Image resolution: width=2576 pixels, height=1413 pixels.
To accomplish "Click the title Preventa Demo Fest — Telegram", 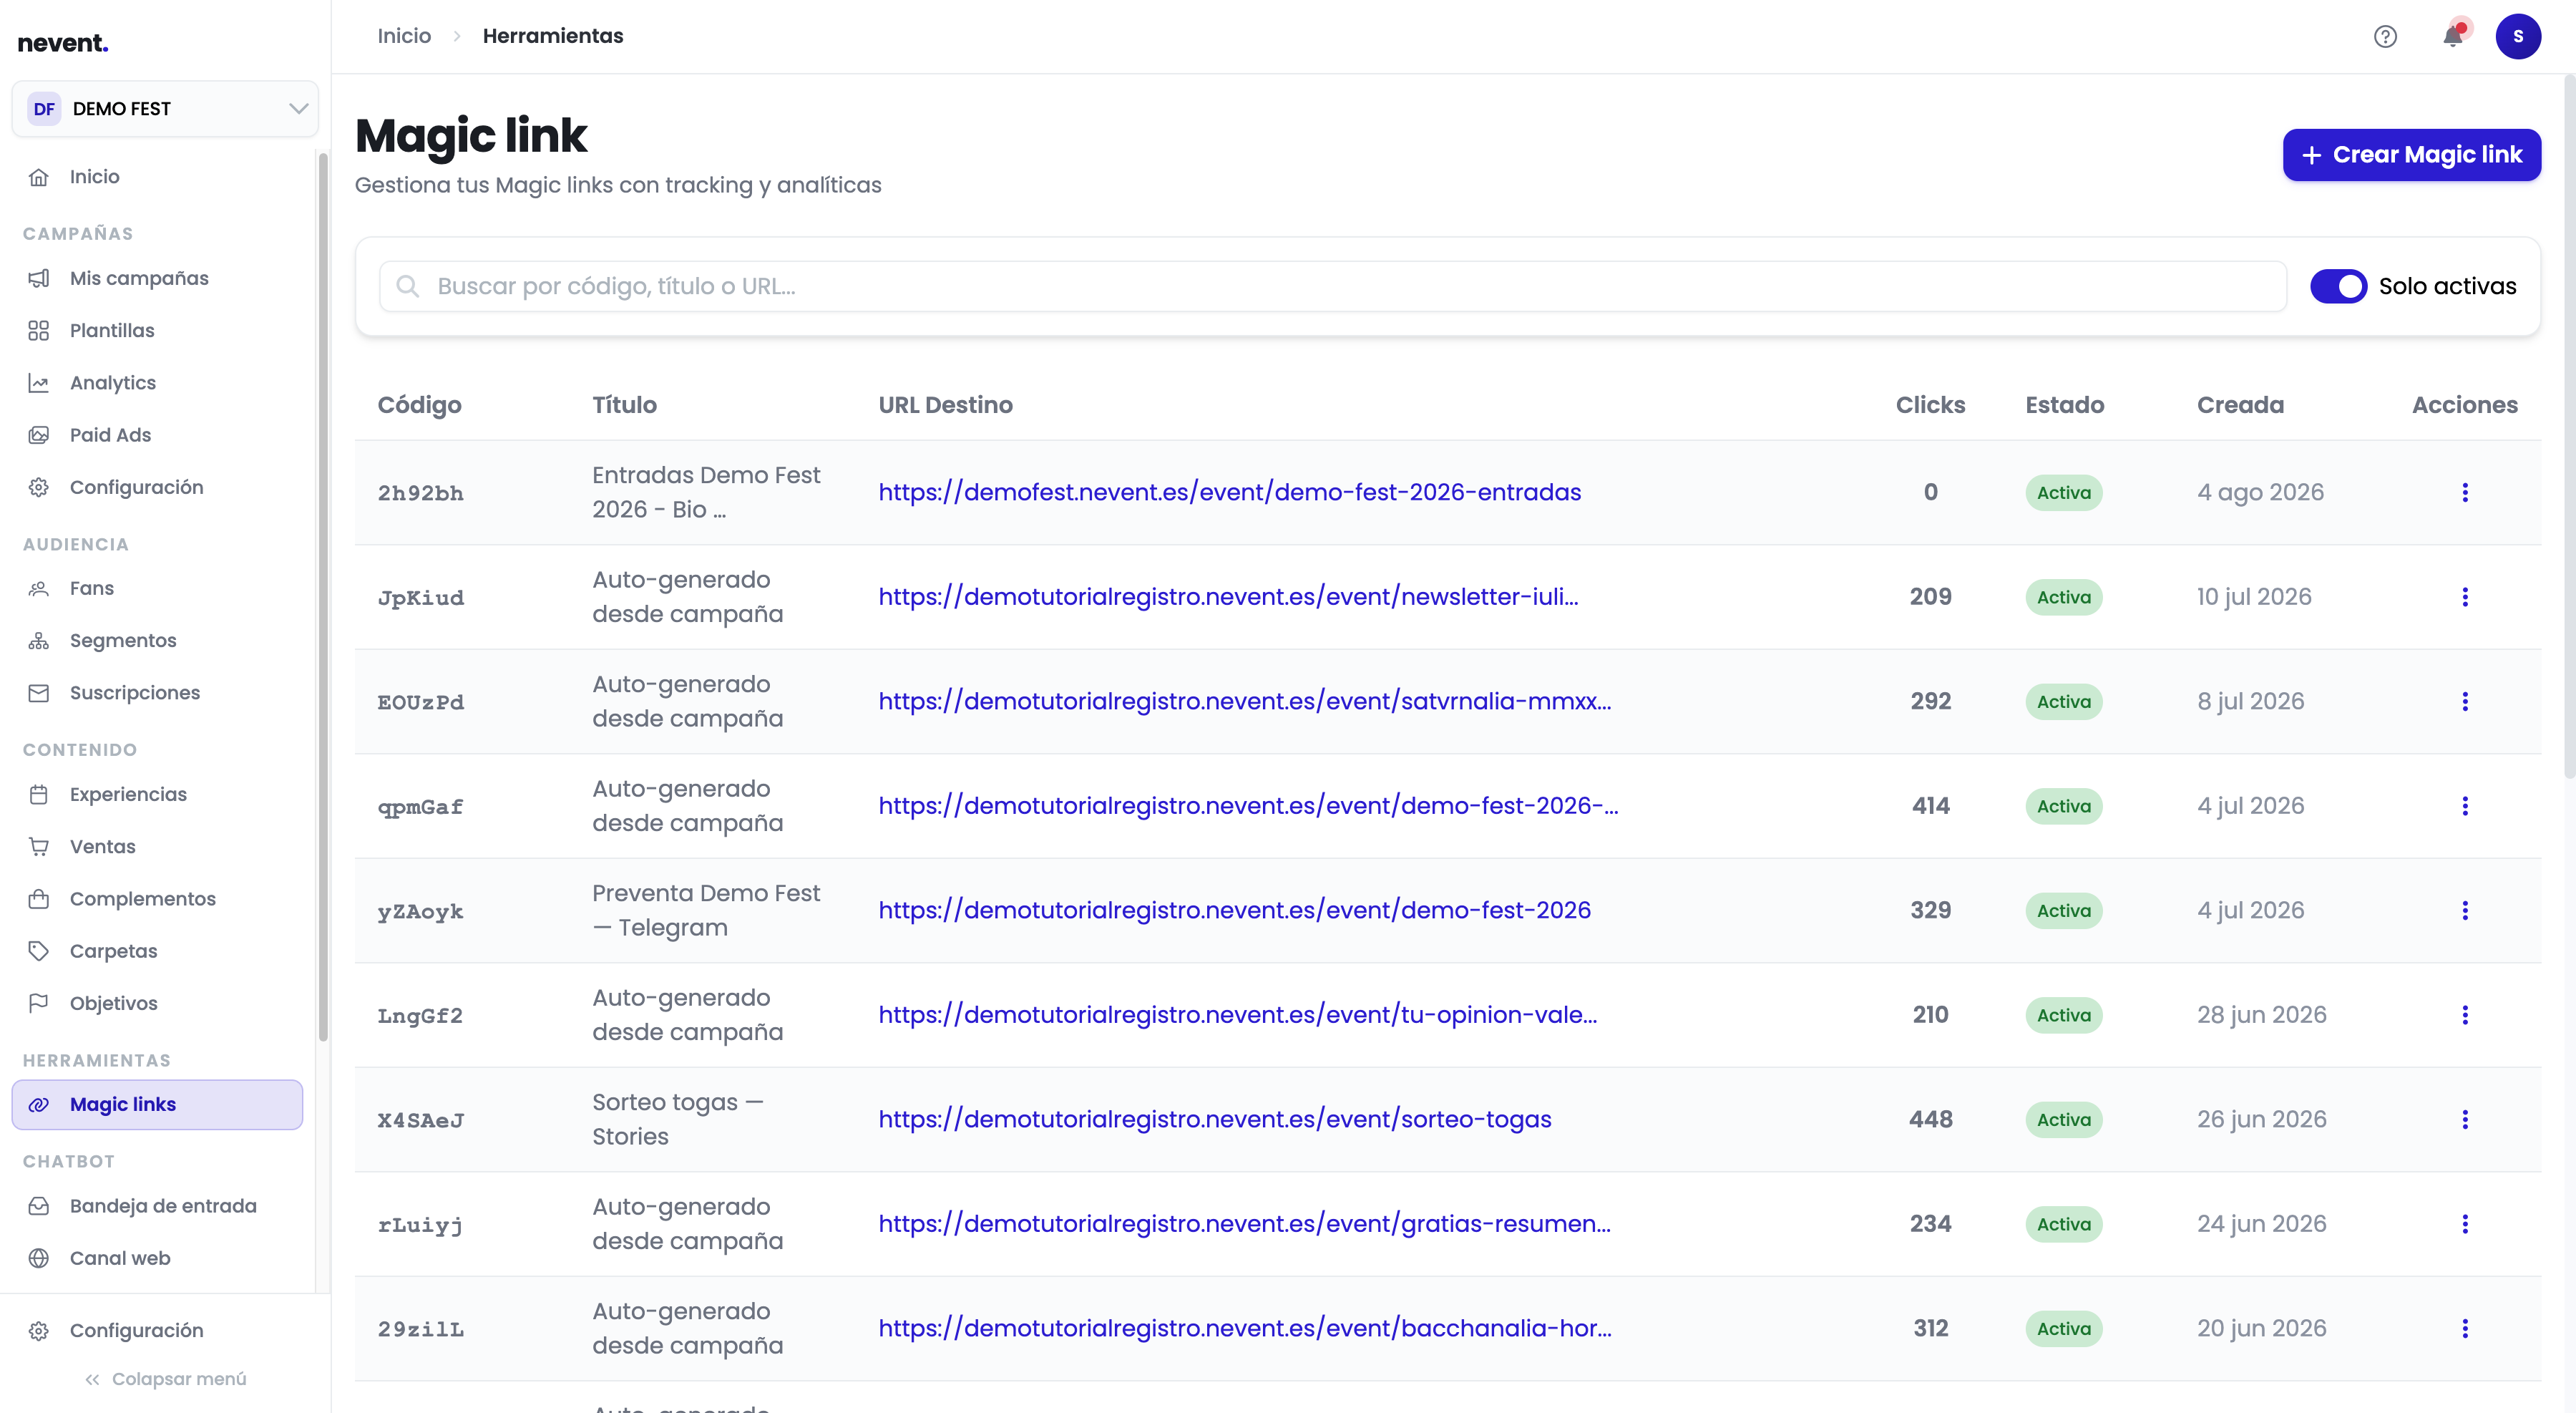I will click(x=706, y=910).
